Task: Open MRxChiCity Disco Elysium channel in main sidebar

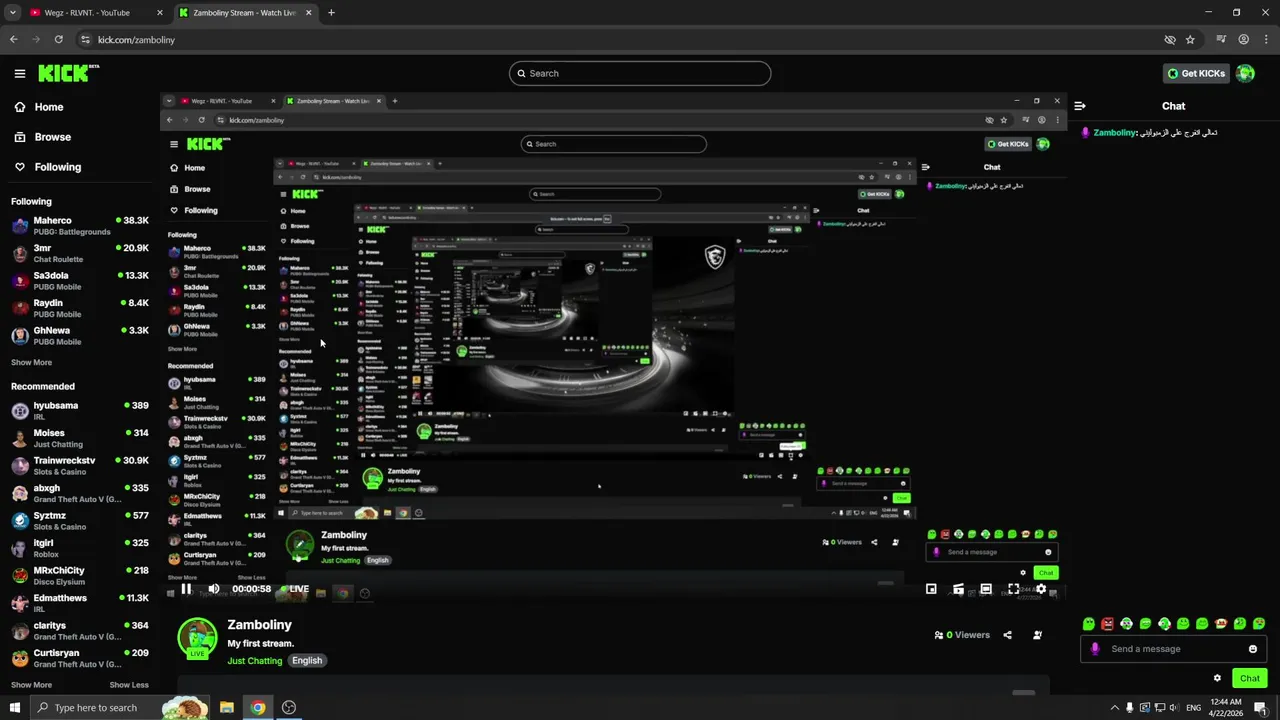Action: [80, 576]
